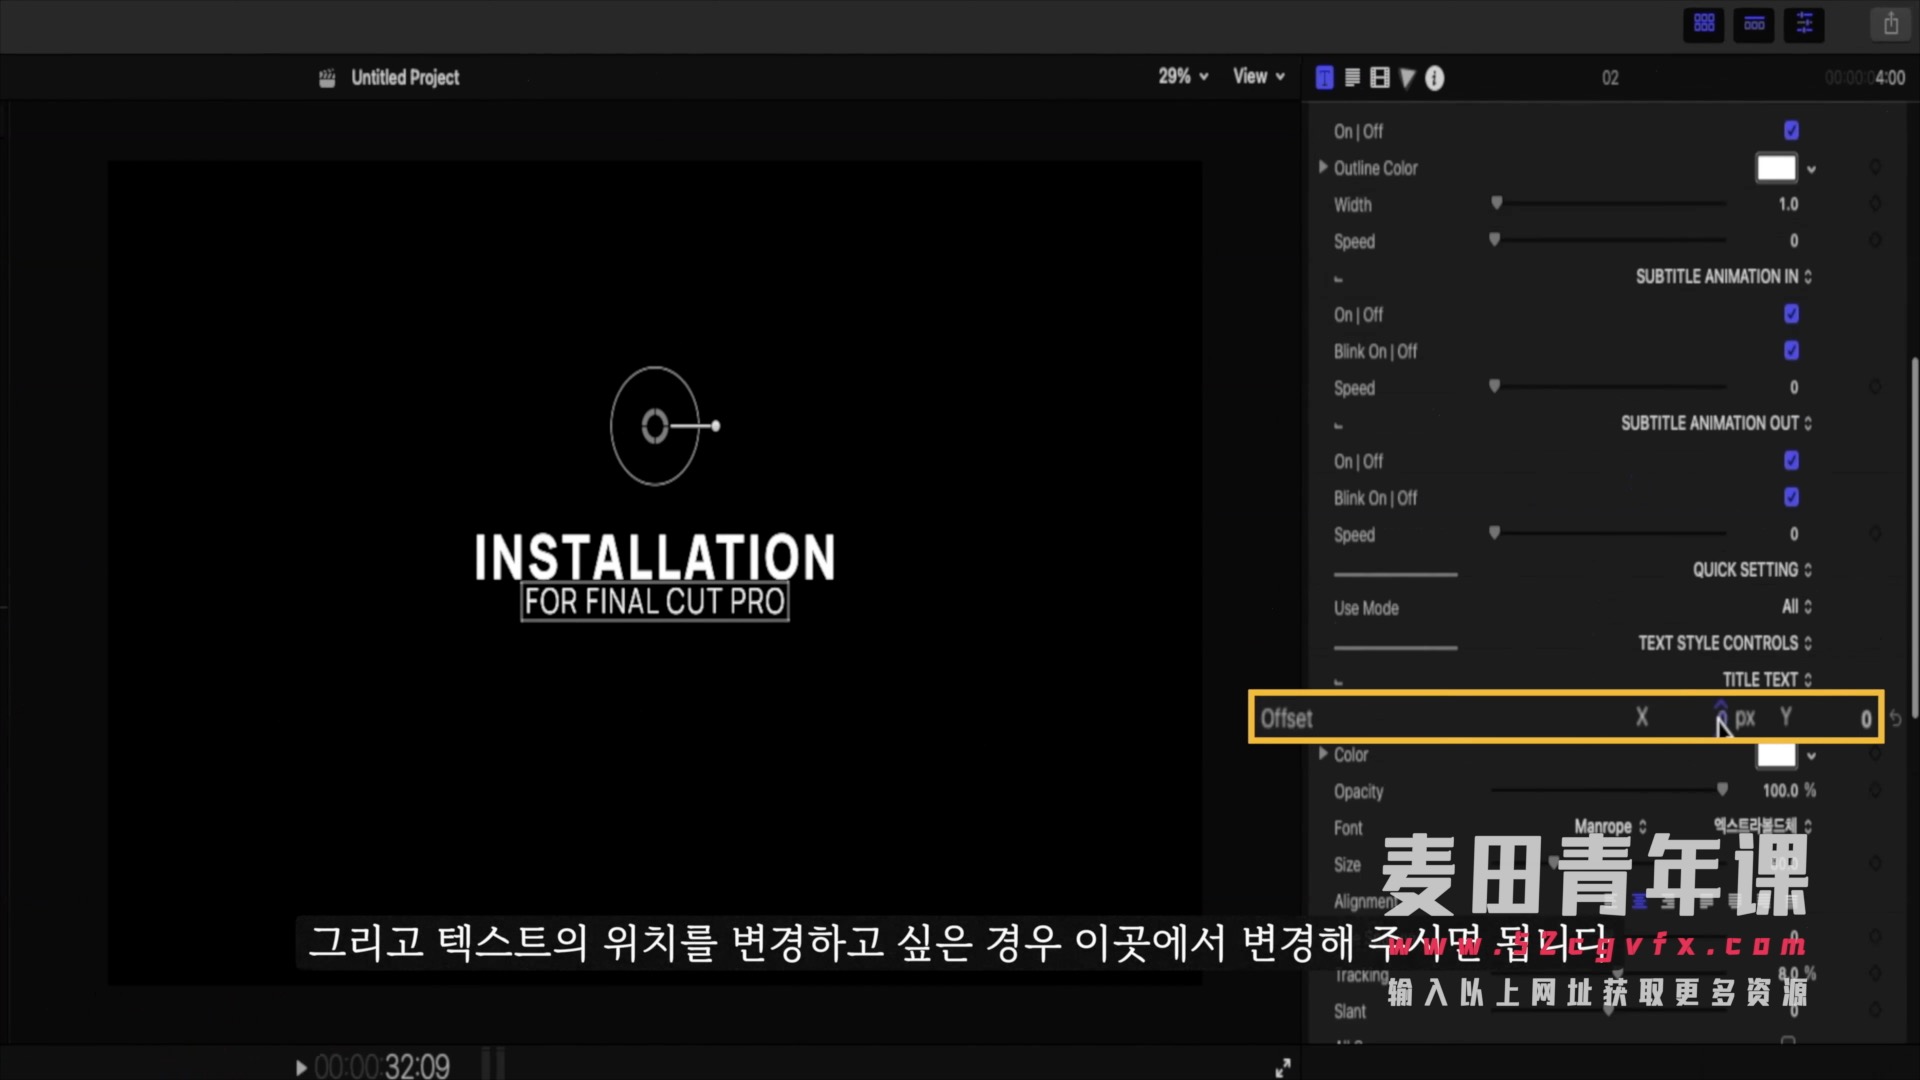
Task: Open the font style popup next to Manrope
Action: [x=1763, y=825]
